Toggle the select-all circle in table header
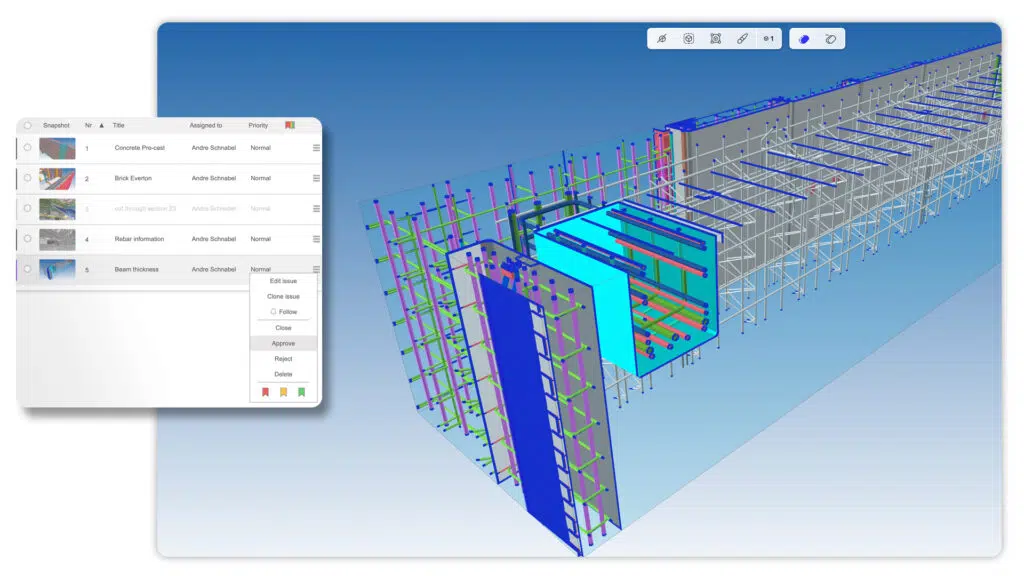This screenshot has height=576, width=1024. tap(27, 126)
